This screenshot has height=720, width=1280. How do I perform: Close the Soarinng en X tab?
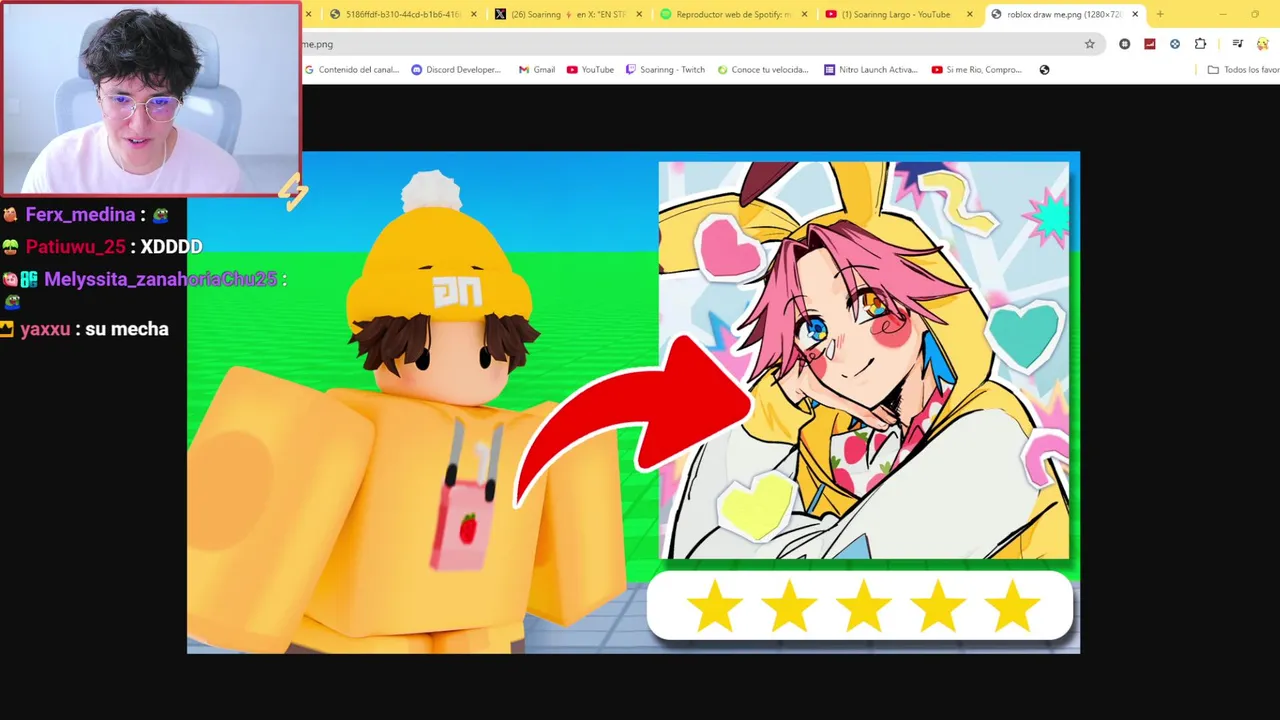tap(639, 14)
